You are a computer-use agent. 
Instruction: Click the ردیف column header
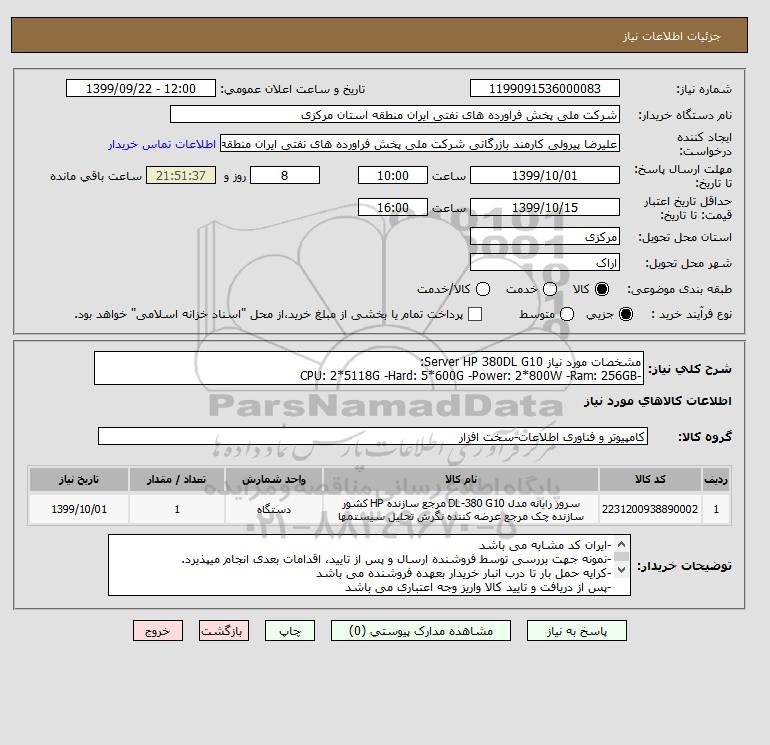[x=716, y=479]
